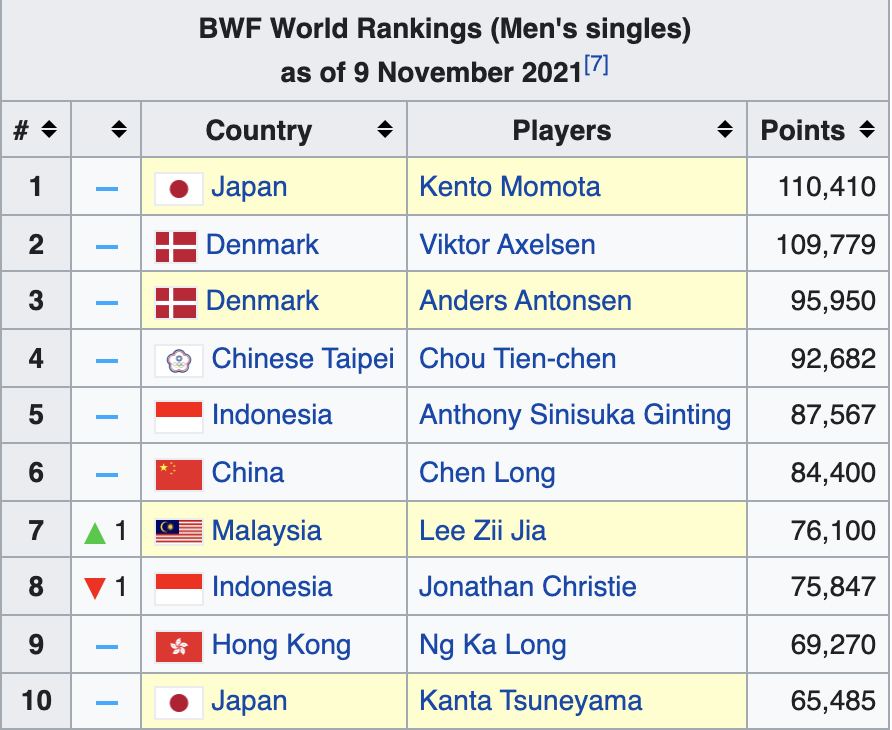
Task: Open Viktor Axelsen player link
Action: click(x=507, y=245)
